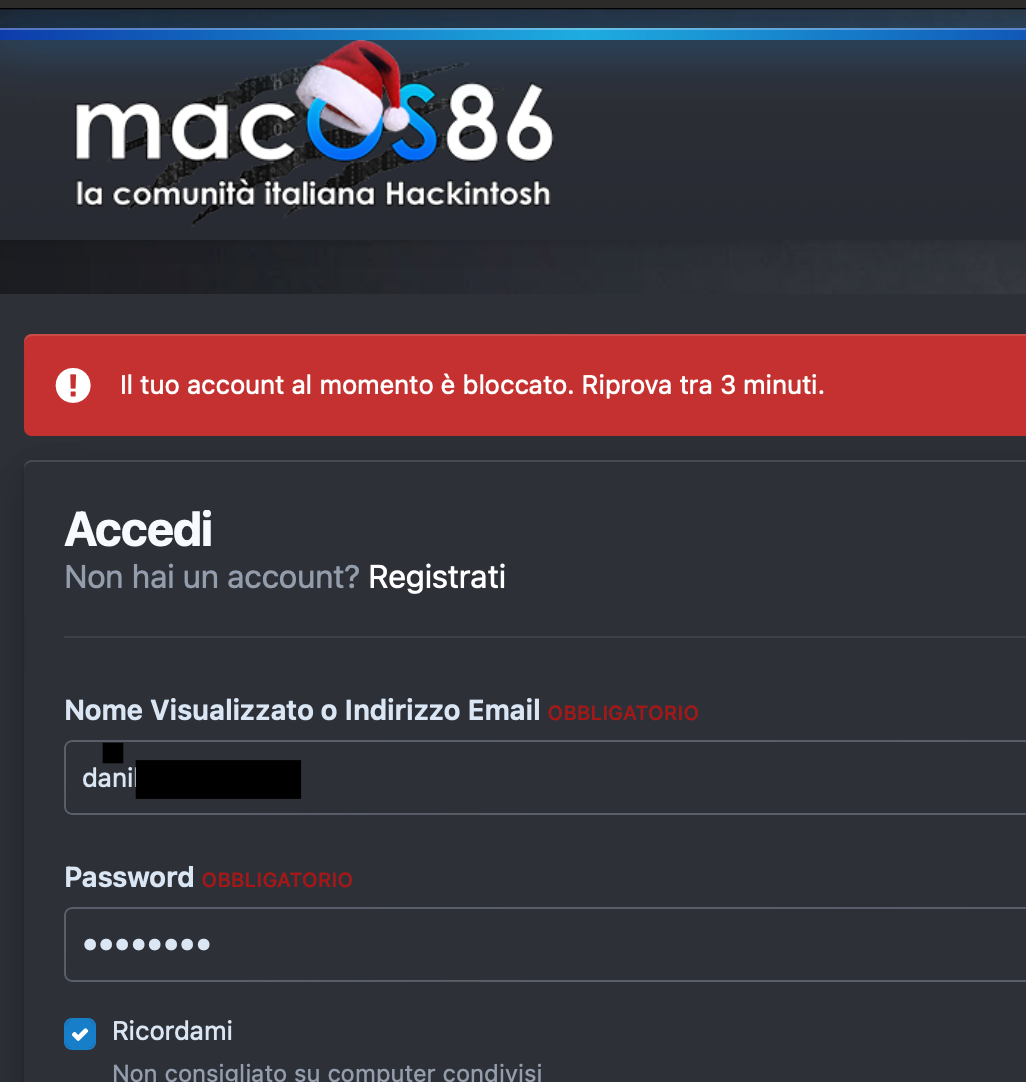
Task: Click the Ricordami label text
Action: coord(172,1031)
